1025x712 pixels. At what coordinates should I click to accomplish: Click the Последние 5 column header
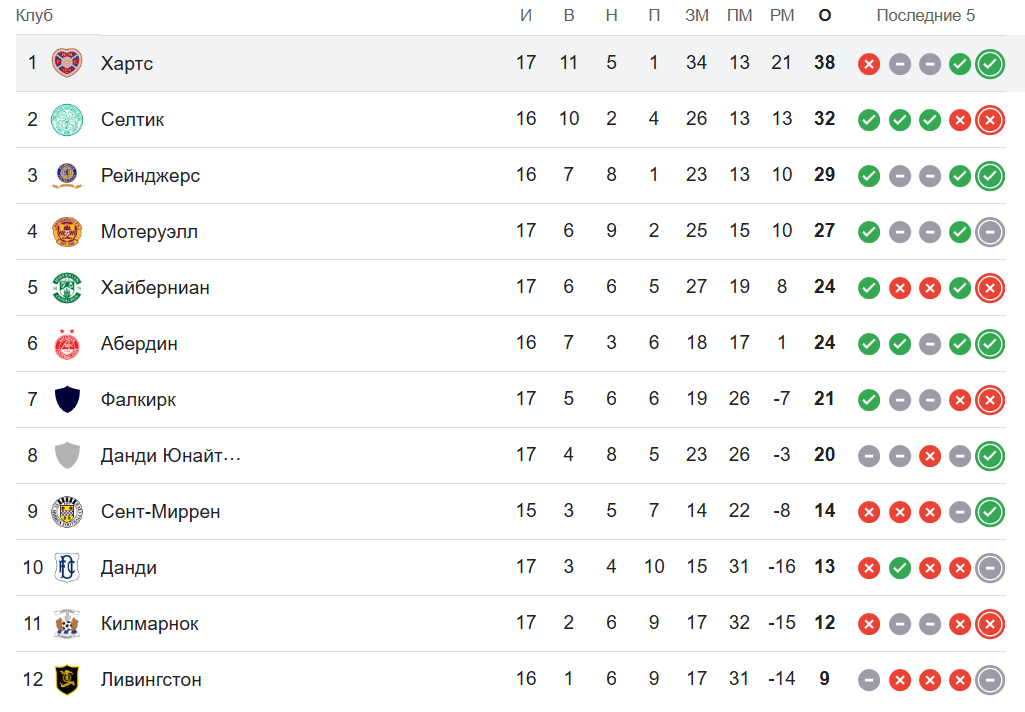925,15
